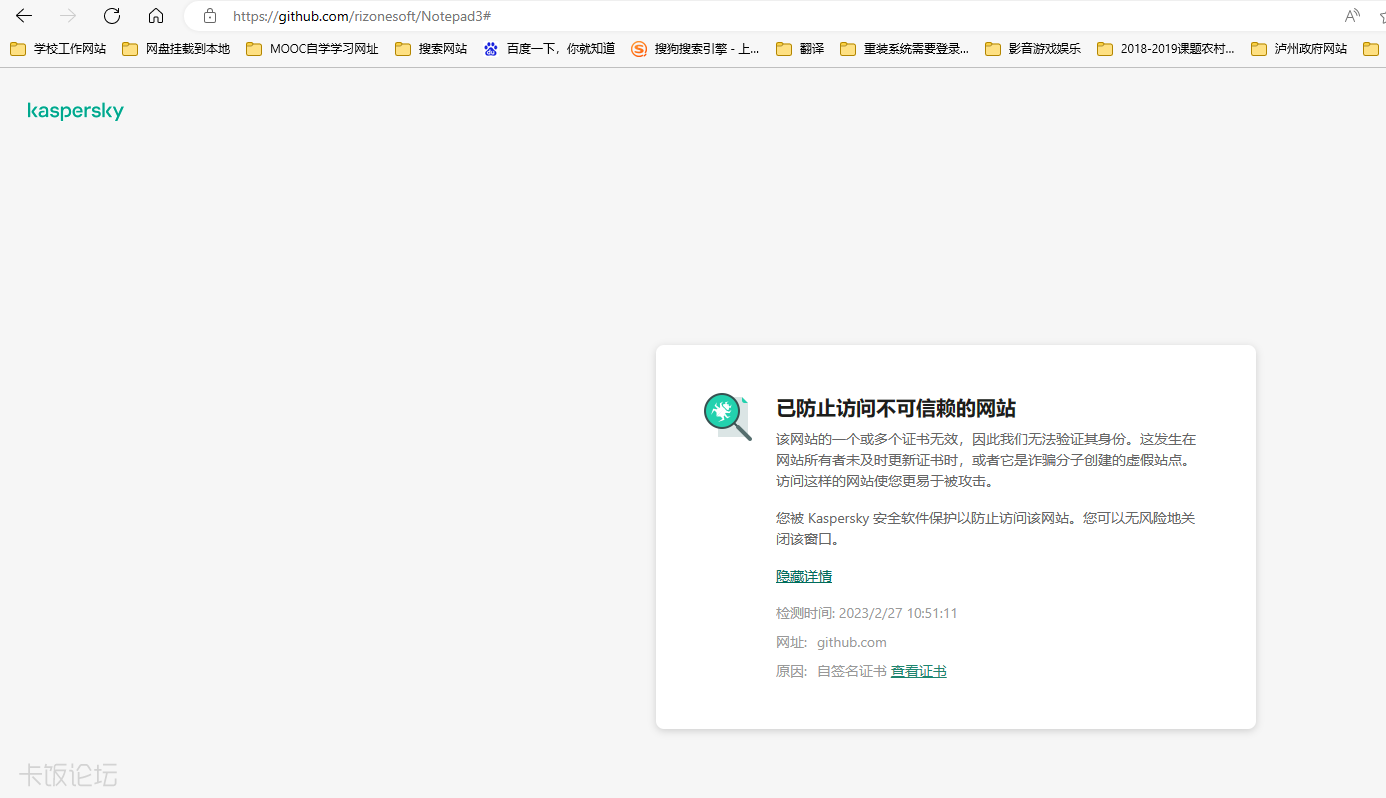Click the detection time 2023/2/27 10:51:11
Screen dimensions: 1386x798
(898, 613)
